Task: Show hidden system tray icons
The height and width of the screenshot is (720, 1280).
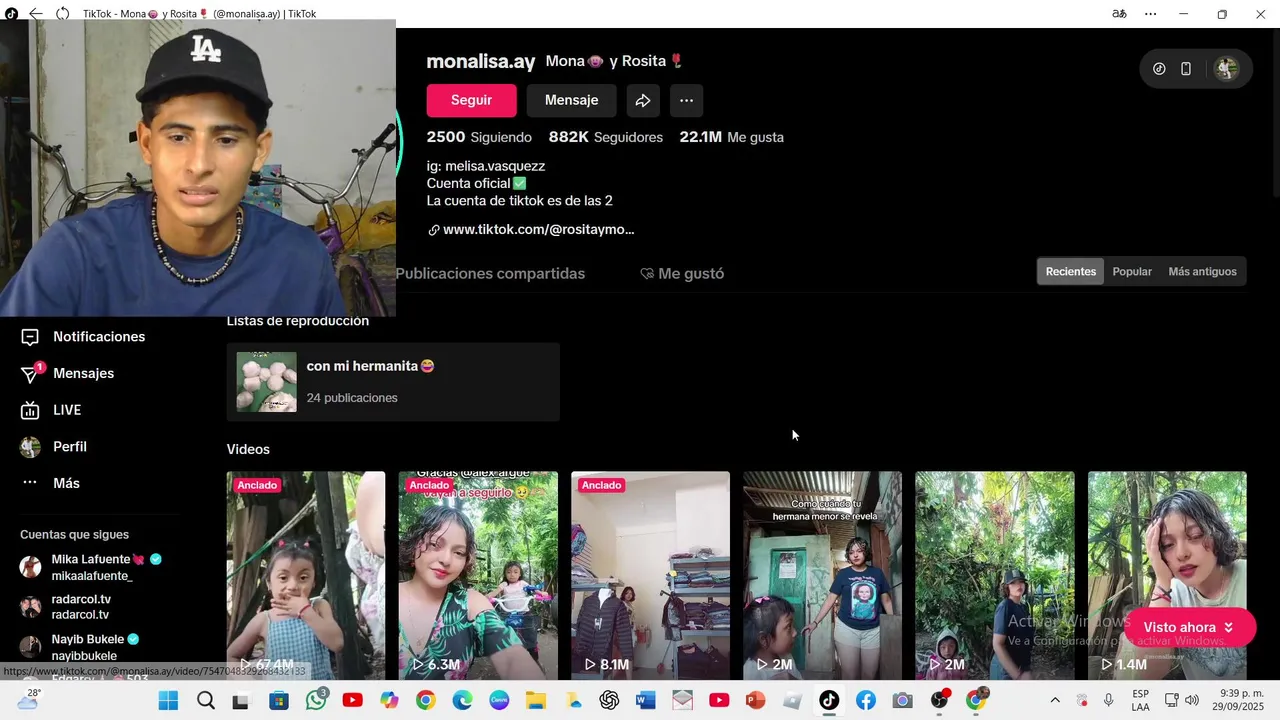Action: (1054, 701)
